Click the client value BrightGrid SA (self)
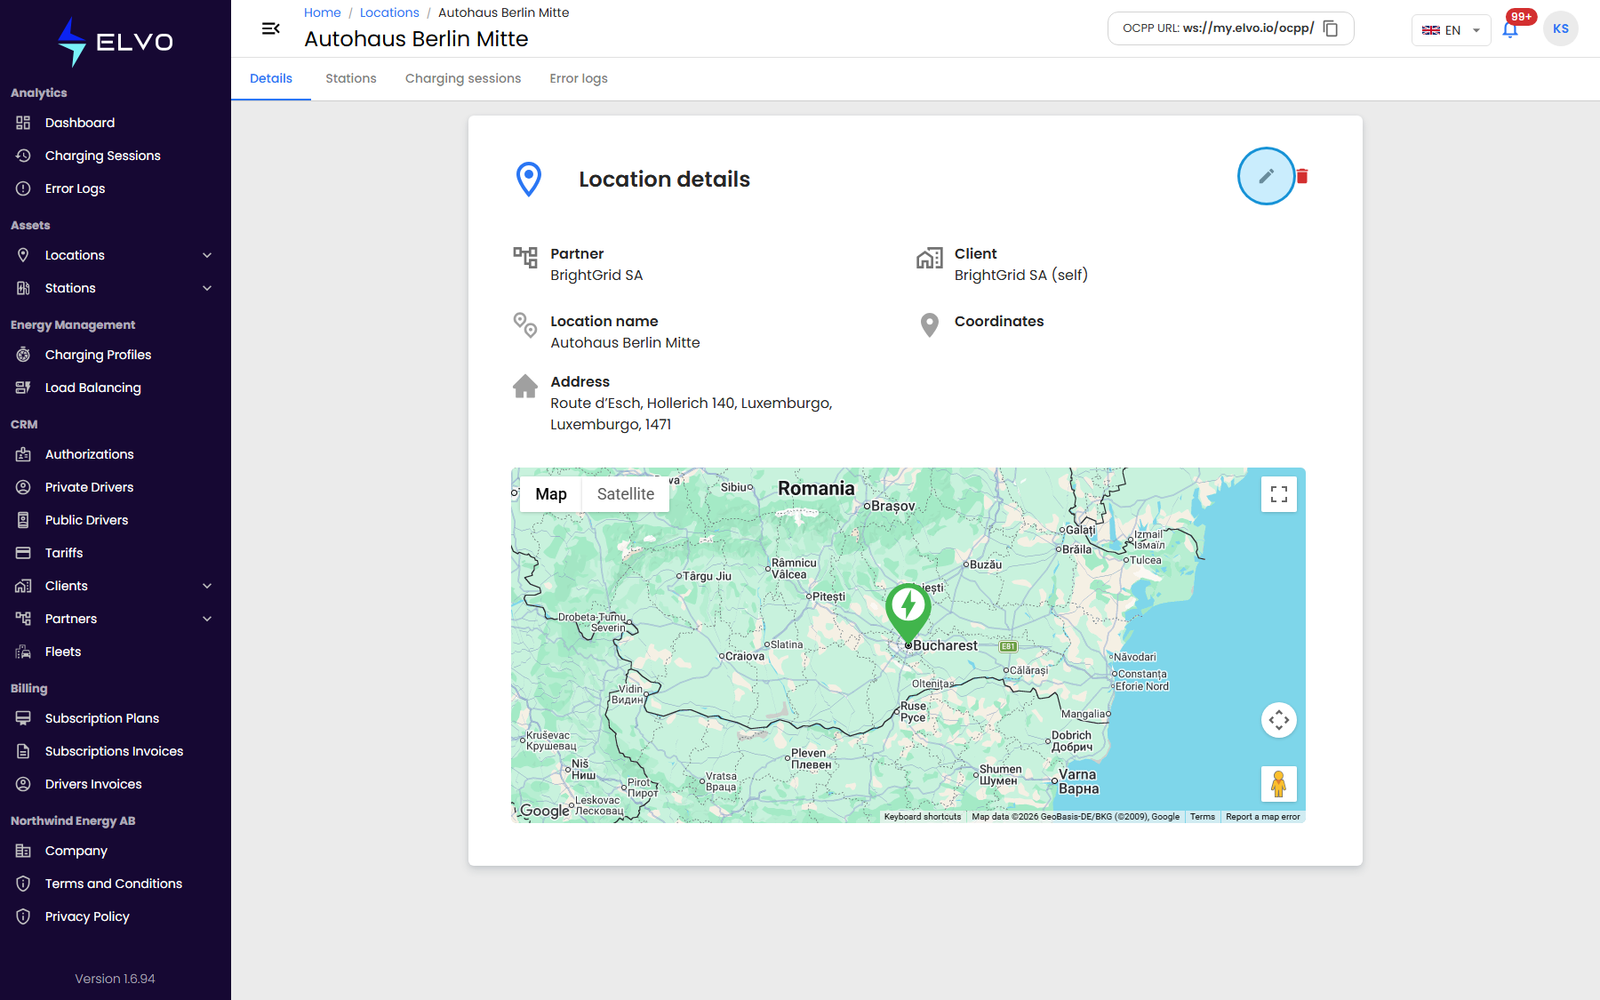This screenshot has height=1000, width=1600. (x=1021, y=275)
